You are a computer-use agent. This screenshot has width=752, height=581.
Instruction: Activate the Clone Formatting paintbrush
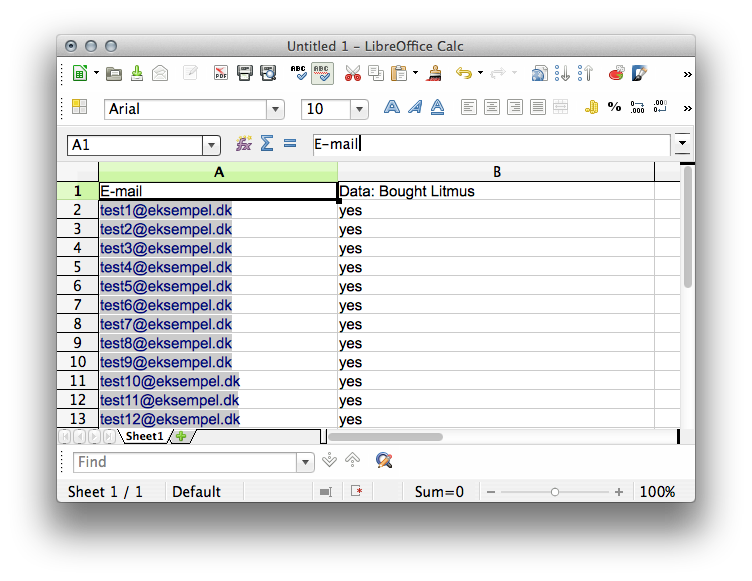435,73
